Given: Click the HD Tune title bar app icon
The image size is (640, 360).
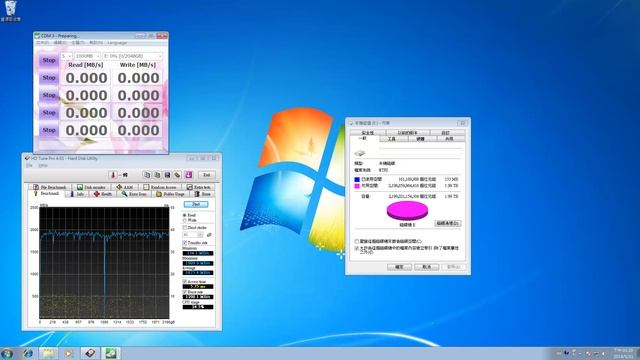Looking at the screenshot, I should pos(27,158).
